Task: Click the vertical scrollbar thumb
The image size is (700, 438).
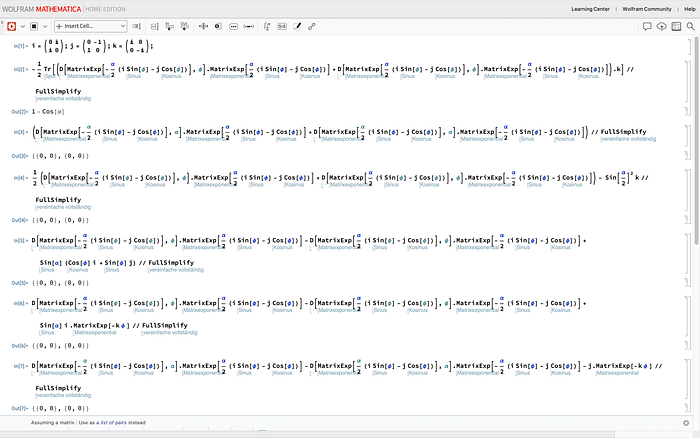Action: pyautogui.click(x=697, y=141)
